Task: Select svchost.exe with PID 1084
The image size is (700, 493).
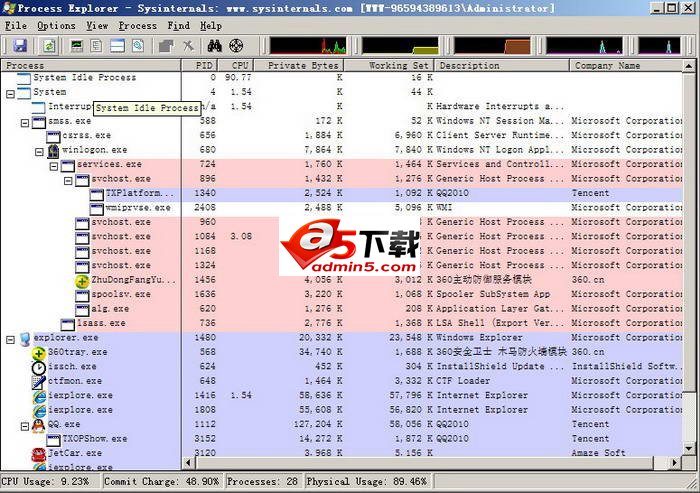Action: coord(342,237)
